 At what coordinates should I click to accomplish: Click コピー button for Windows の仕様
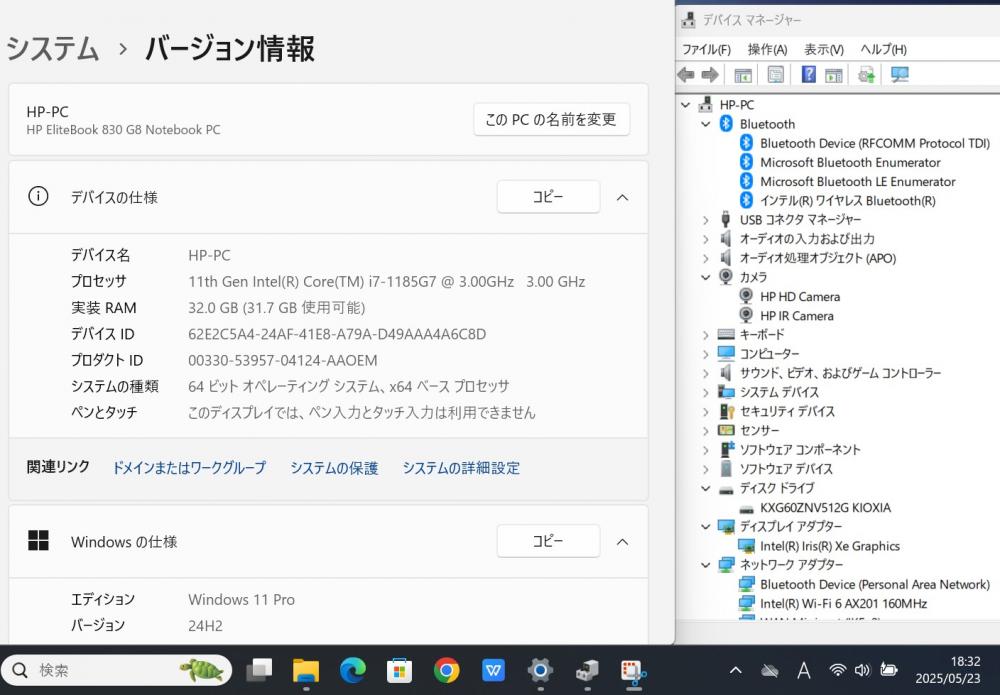[x=548, y=541]
